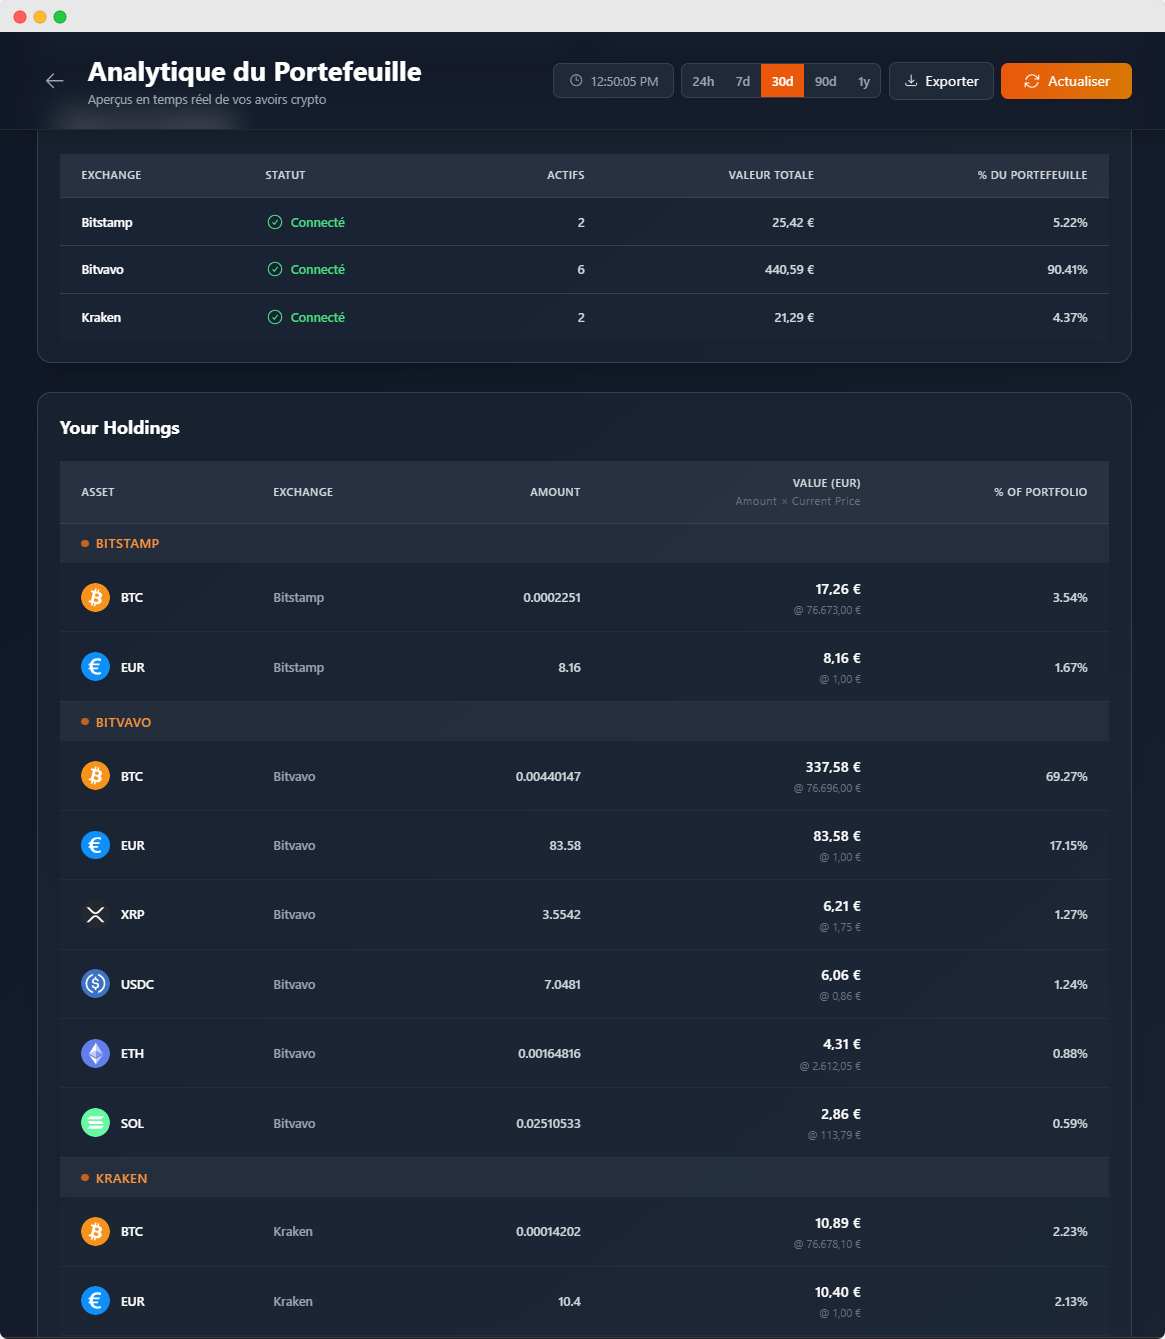Click the 0.00014202 BTC amount
Image resolution: width=1165 pixels, height=1339 pixels.
pos(548,1231)
